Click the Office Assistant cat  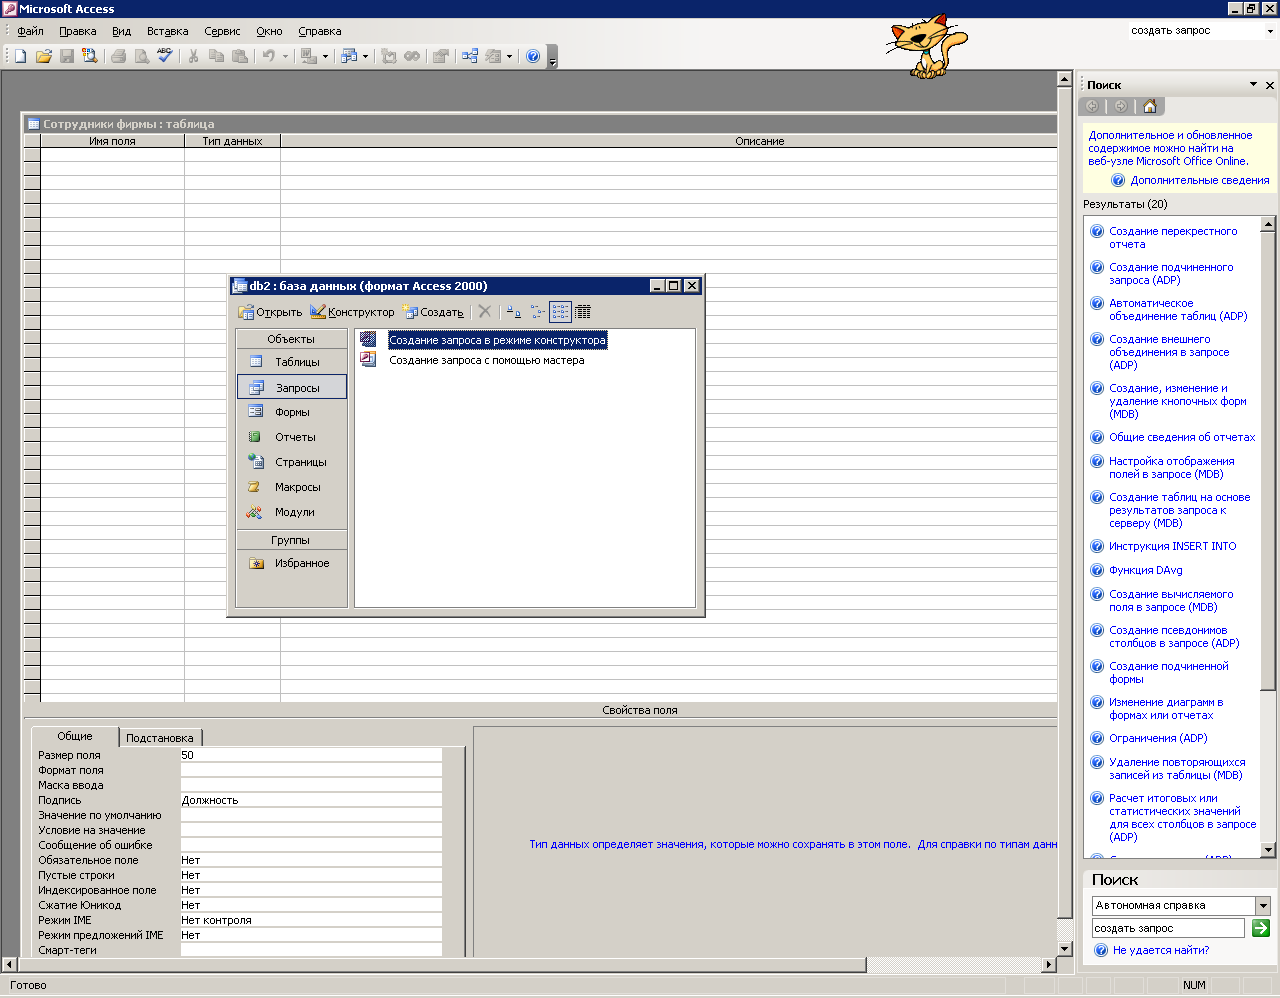(x=926, y=45)
